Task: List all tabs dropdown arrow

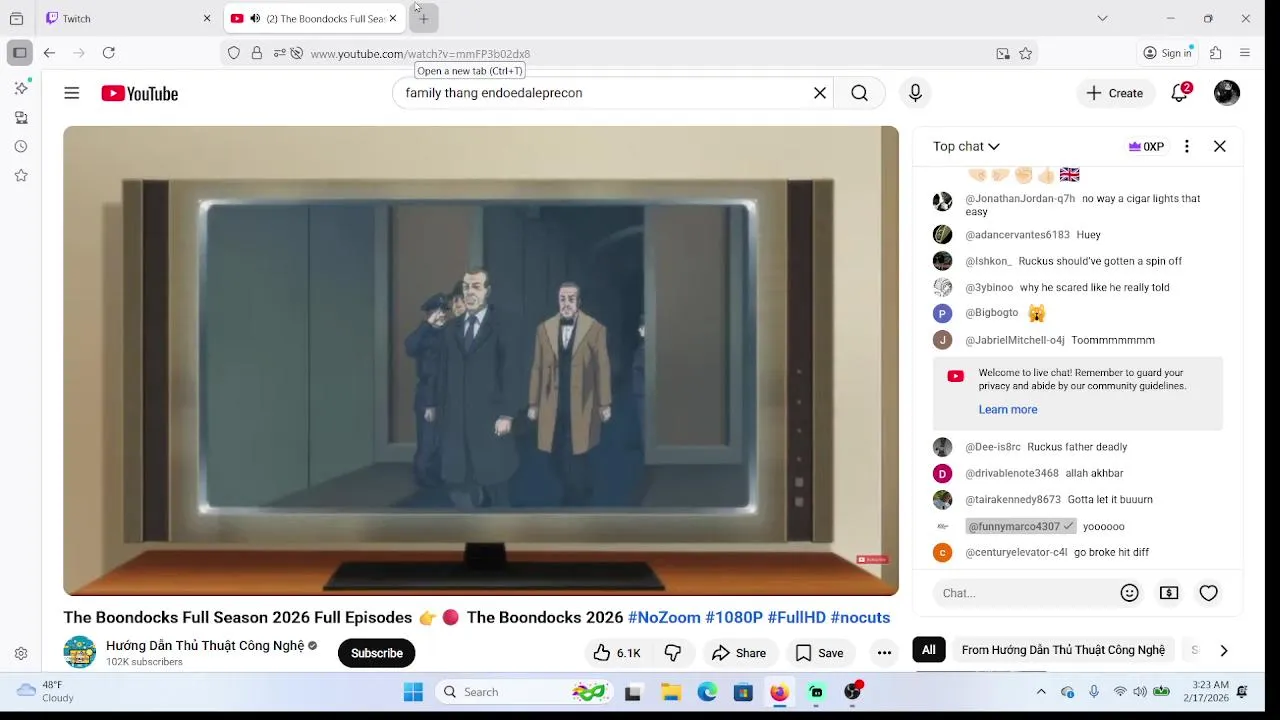Action: [1102, 18]
